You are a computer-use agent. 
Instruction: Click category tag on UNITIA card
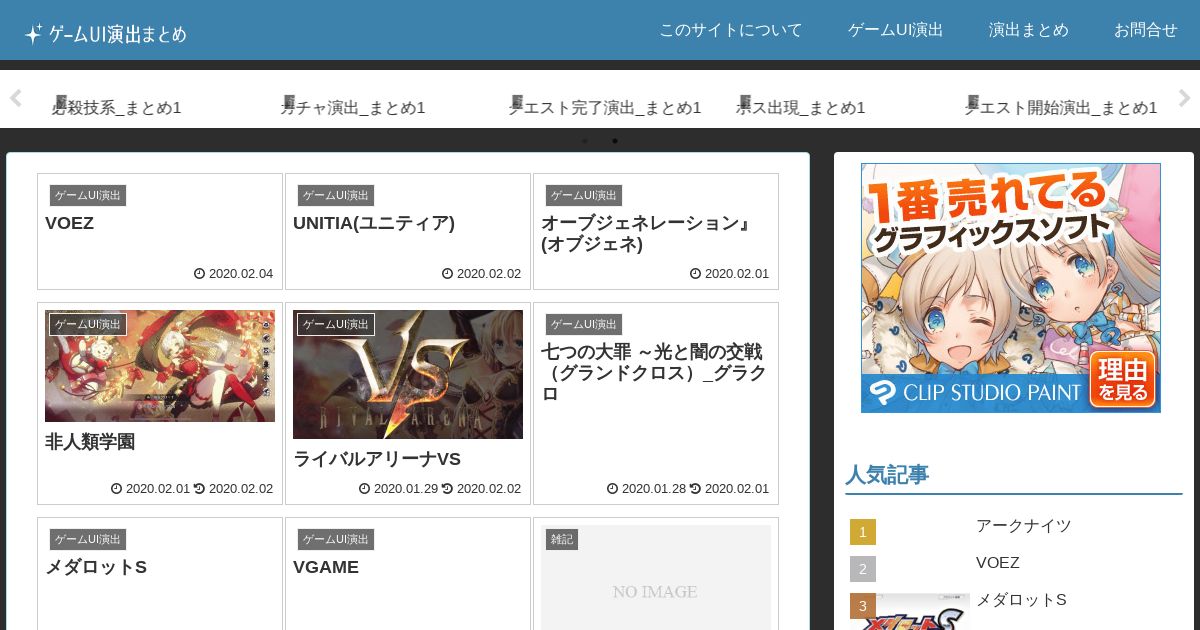pos(336,195)
